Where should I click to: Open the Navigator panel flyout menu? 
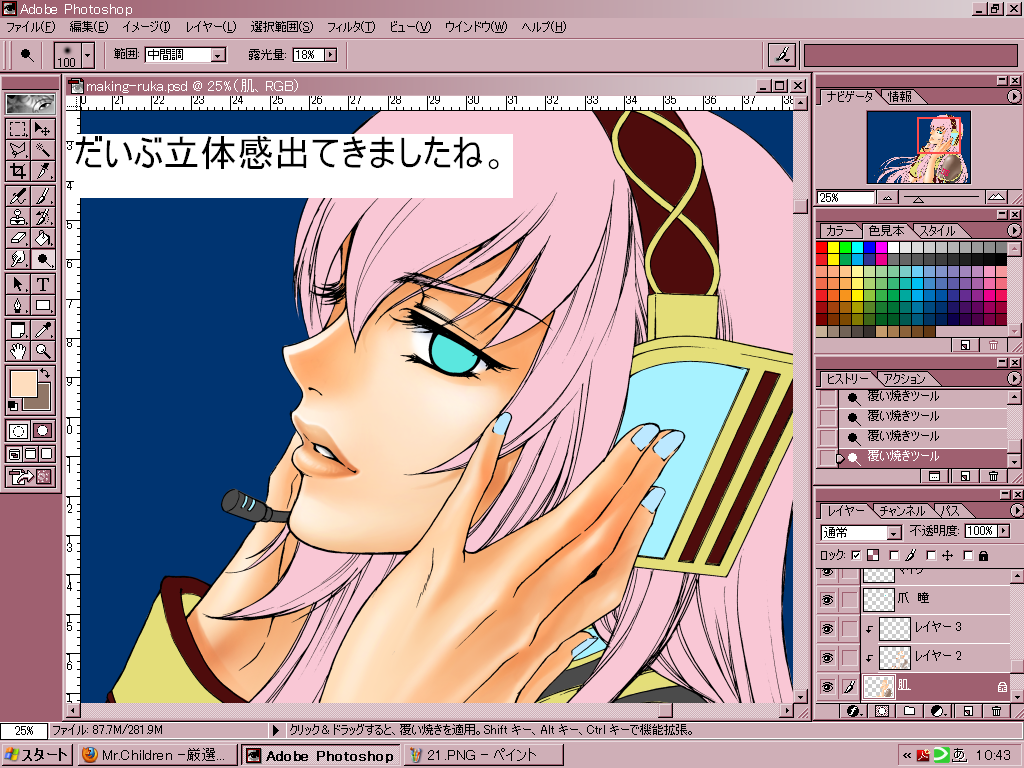(x=1014, y=96)
